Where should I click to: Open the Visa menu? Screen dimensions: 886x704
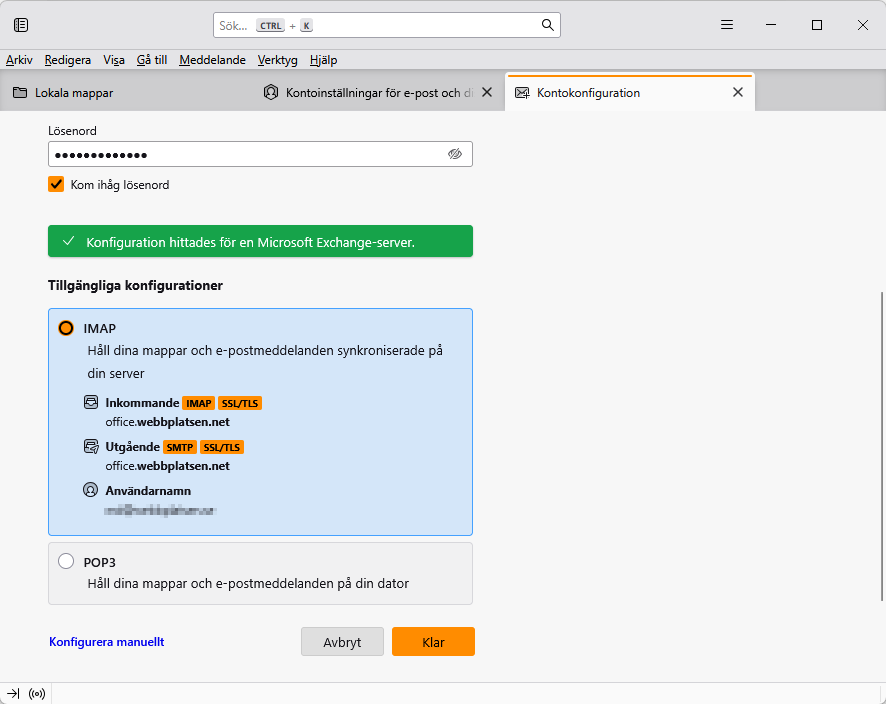(x=114, y=60)
